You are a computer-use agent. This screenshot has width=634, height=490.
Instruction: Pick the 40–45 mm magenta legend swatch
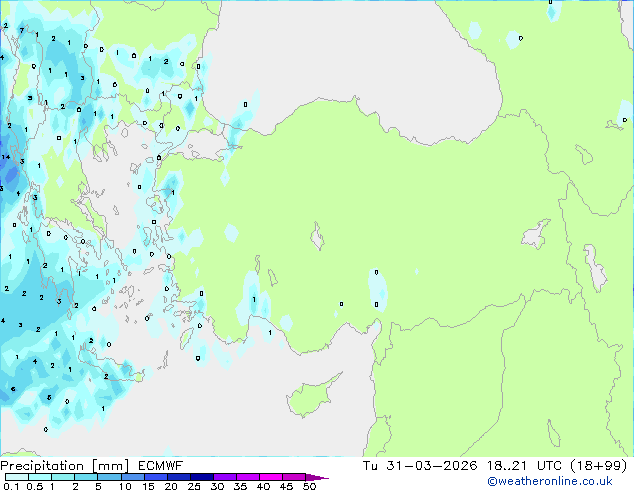[x=271, y=477]
